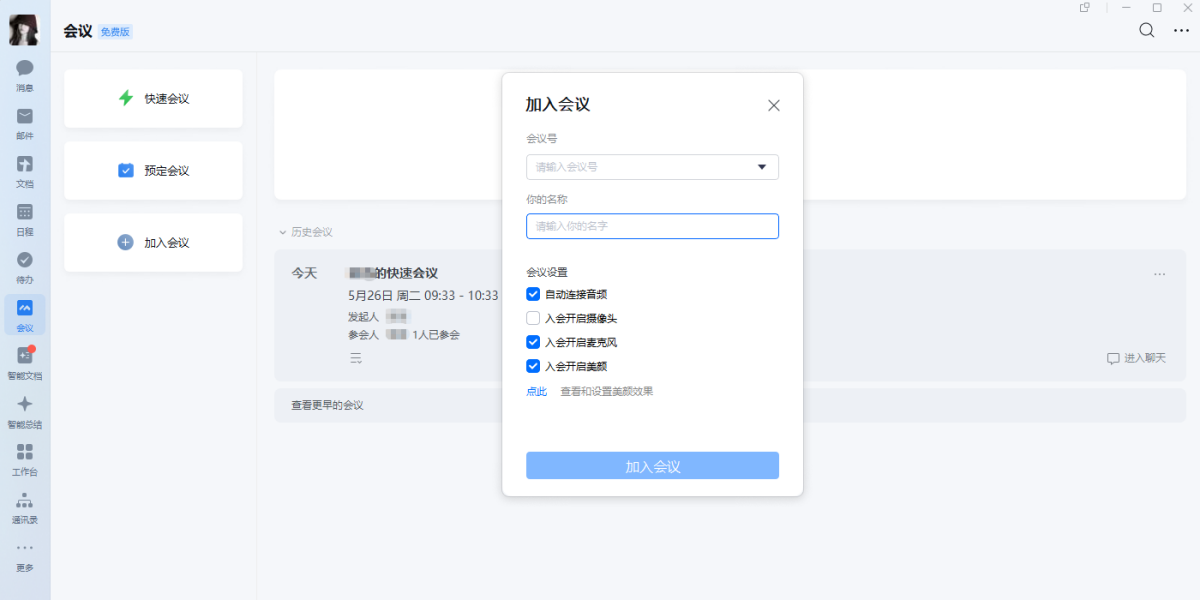
Task: Uncheck 入会开启麦克风 checkbox
Action: click(x=533, y=342)
